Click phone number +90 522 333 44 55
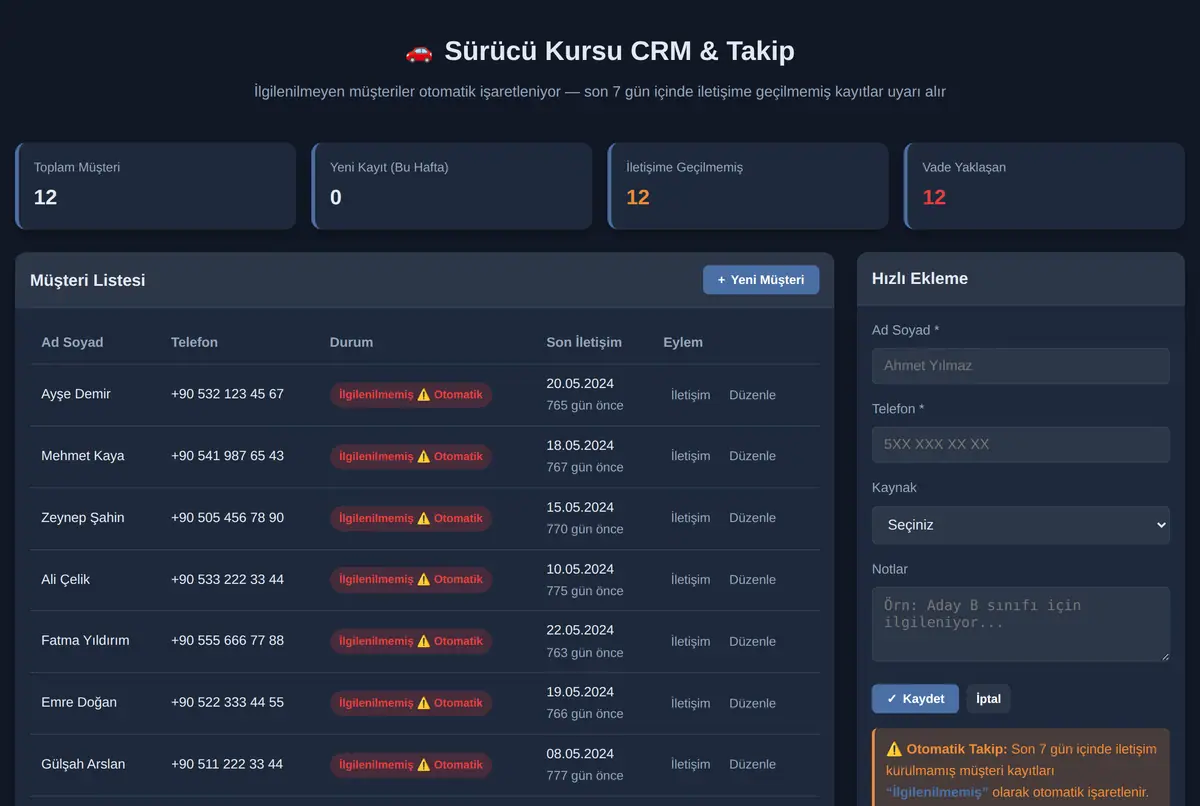1200x806 pixels. click(227, 702)
